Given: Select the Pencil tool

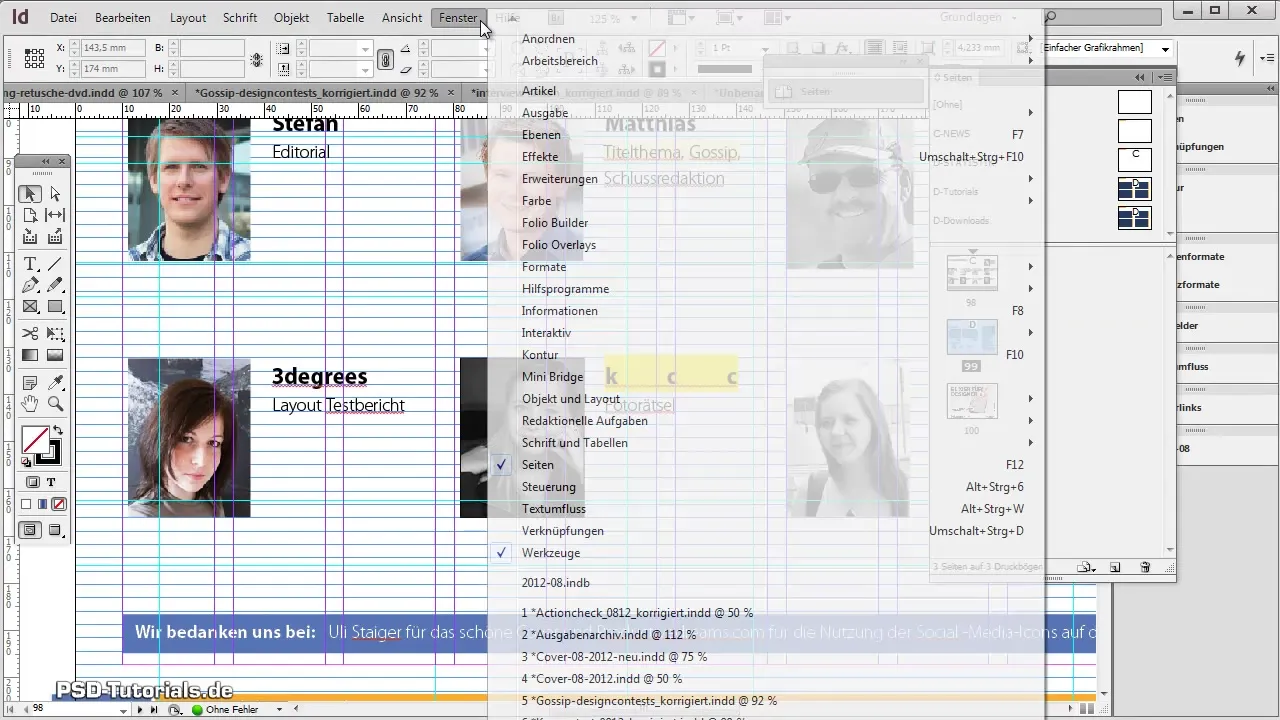Looking at the screenshot, I should 55,285.
